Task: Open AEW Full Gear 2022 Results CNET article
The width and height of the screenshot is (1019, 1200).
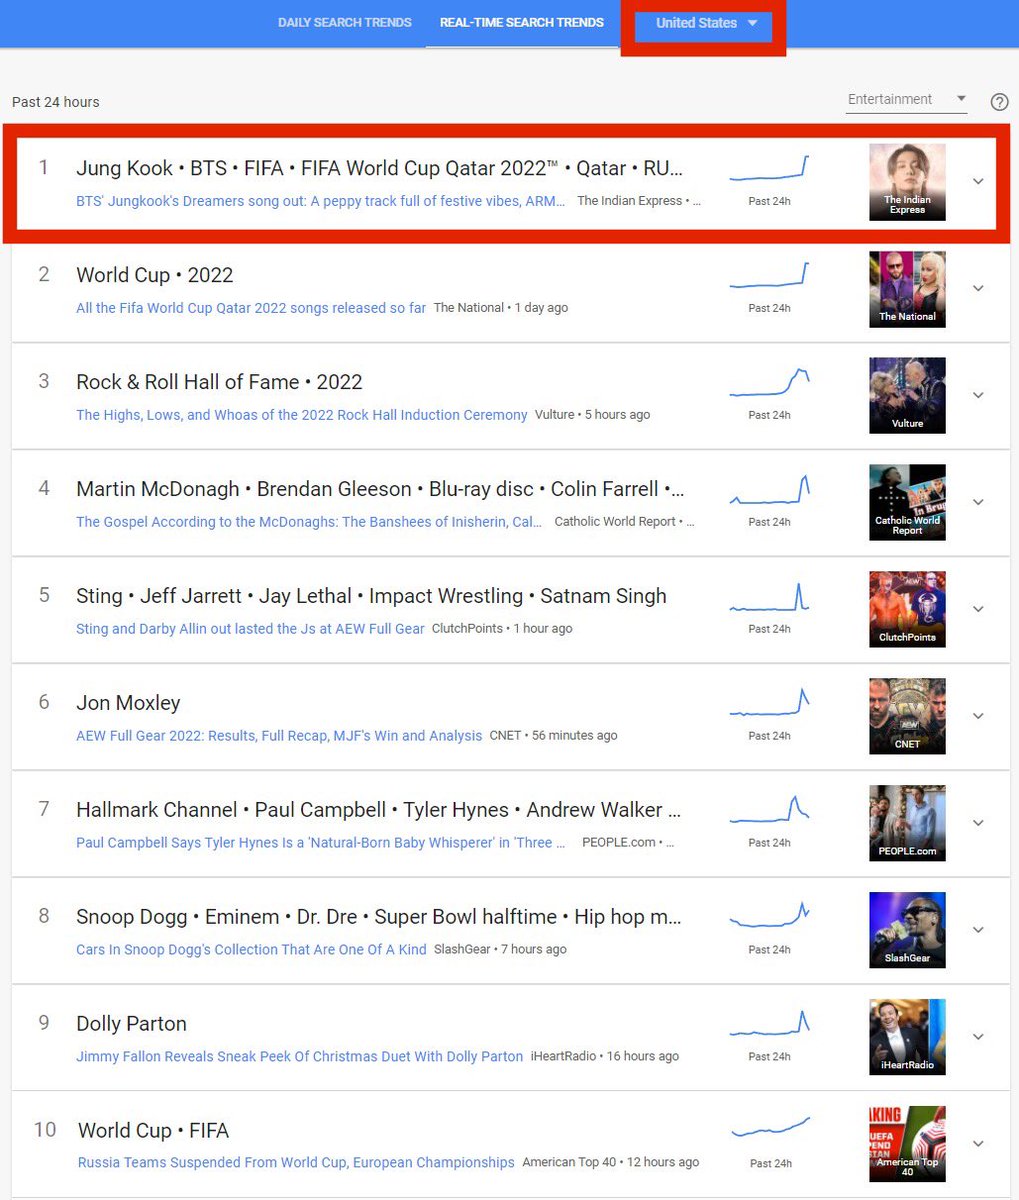Action: [x=279, y=736]
